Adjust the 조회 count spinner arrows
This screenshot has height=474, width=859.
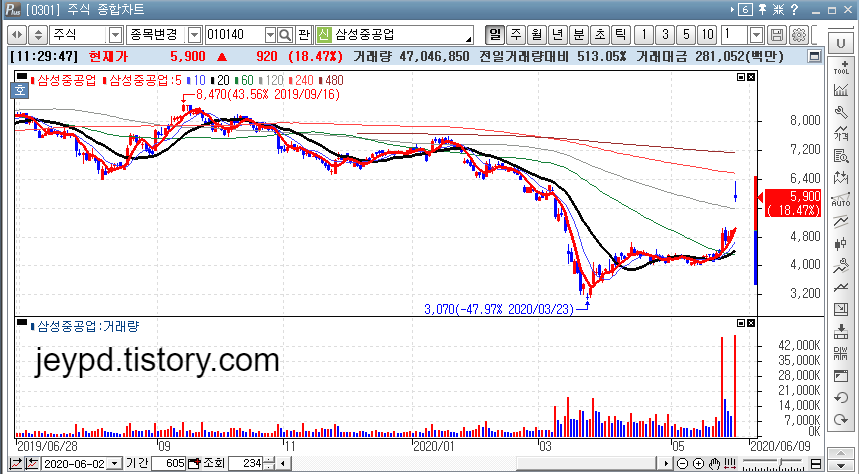pos(269,464)
